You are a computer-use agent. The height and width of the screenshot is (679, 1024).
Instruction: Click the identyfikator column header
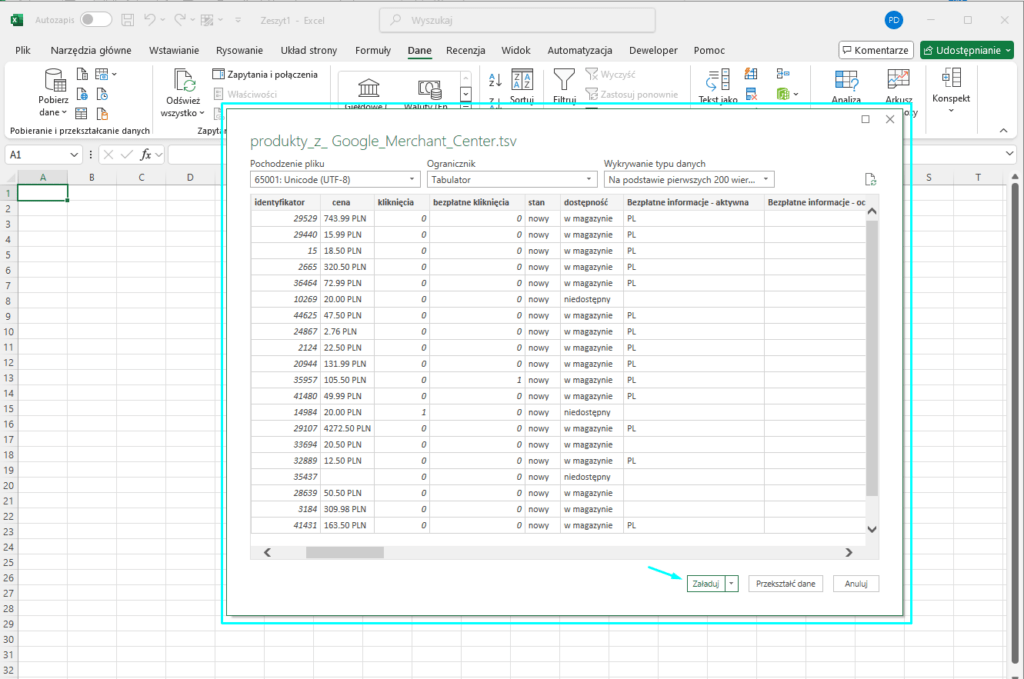pyautogui.click(x=285, y=202)
